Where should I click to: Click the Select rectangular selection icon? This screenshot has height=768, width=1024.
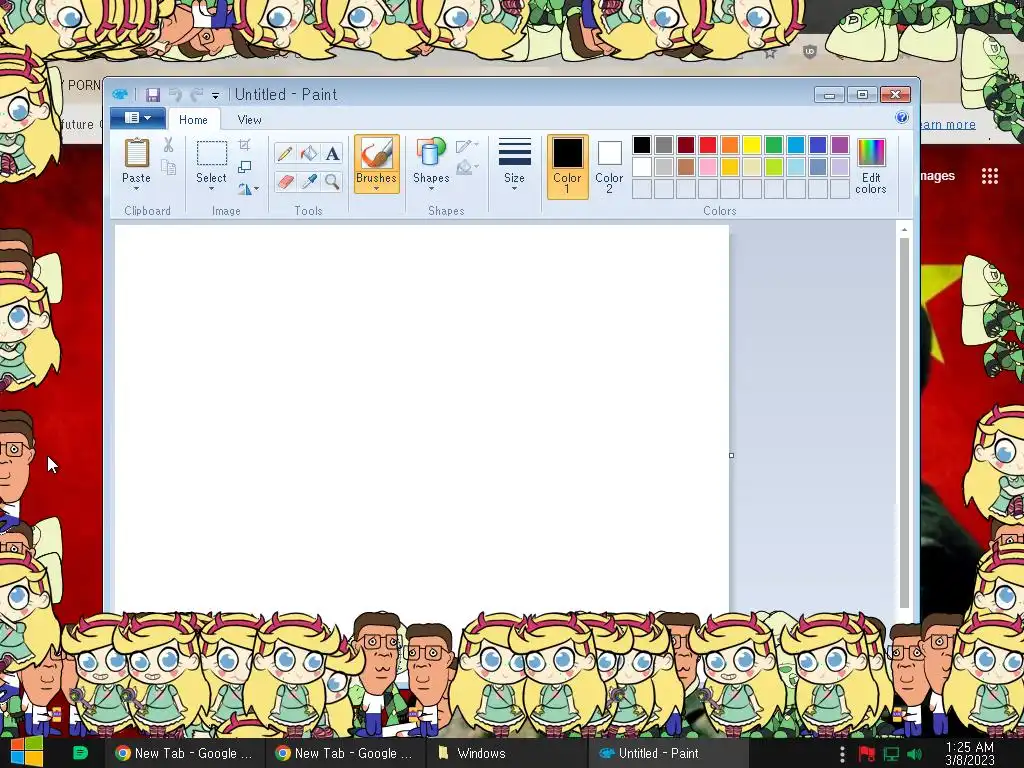point(212,153)
